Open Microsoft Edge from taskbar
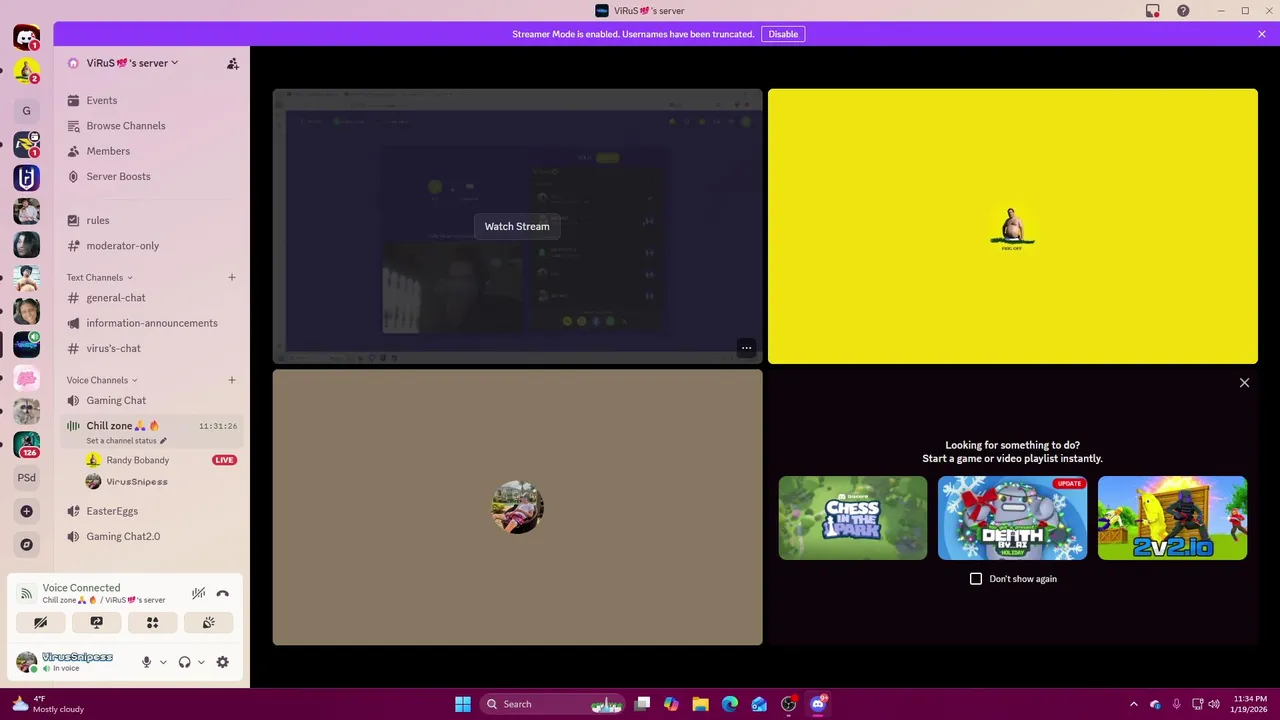This screenshot has width=1280, height=720. pos(730,704)
